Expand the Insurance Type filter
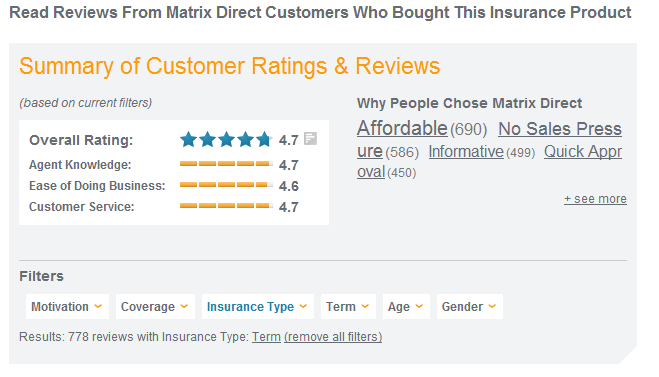 (258, 307)
